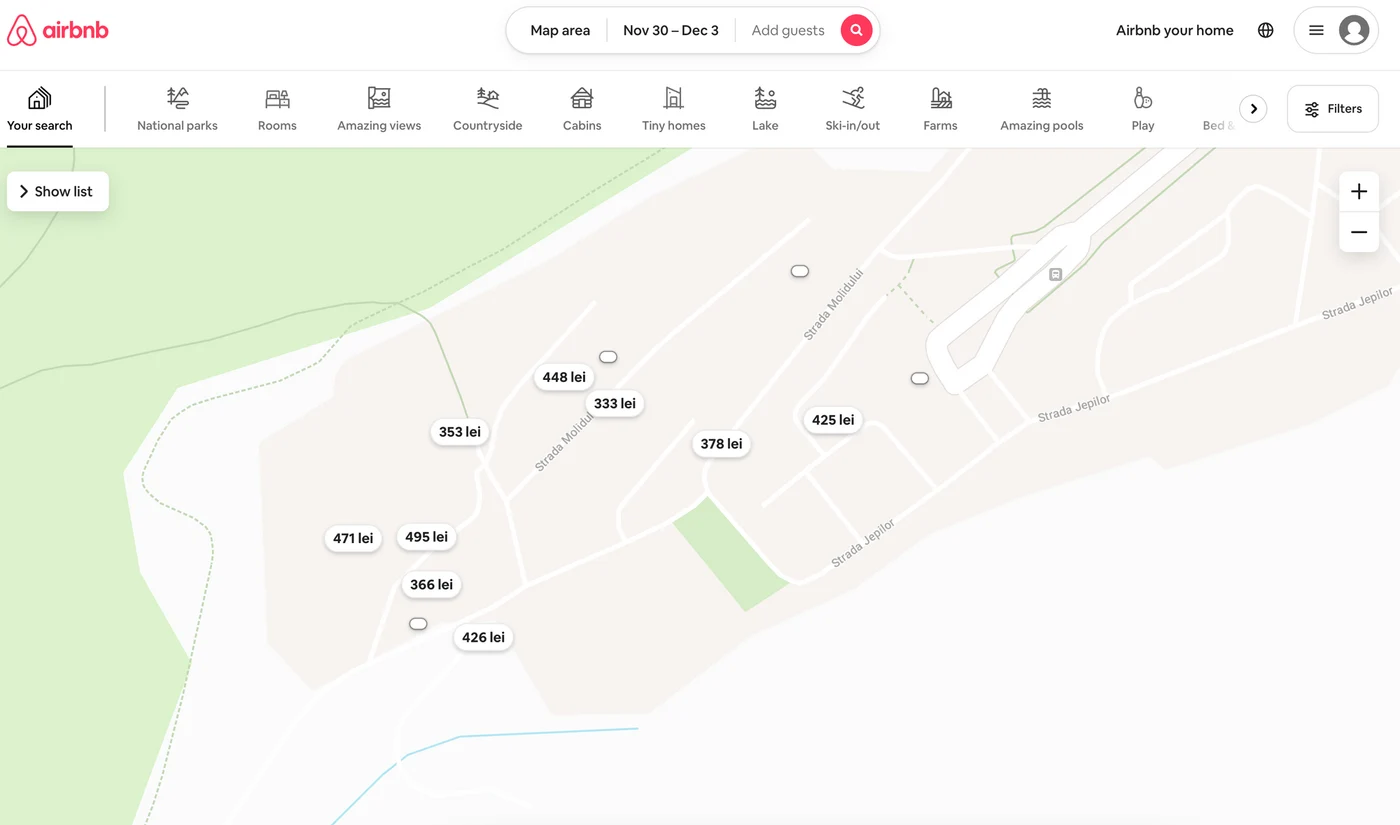
Task: Select the Tiny homes category icon
Action: (674, 98)
